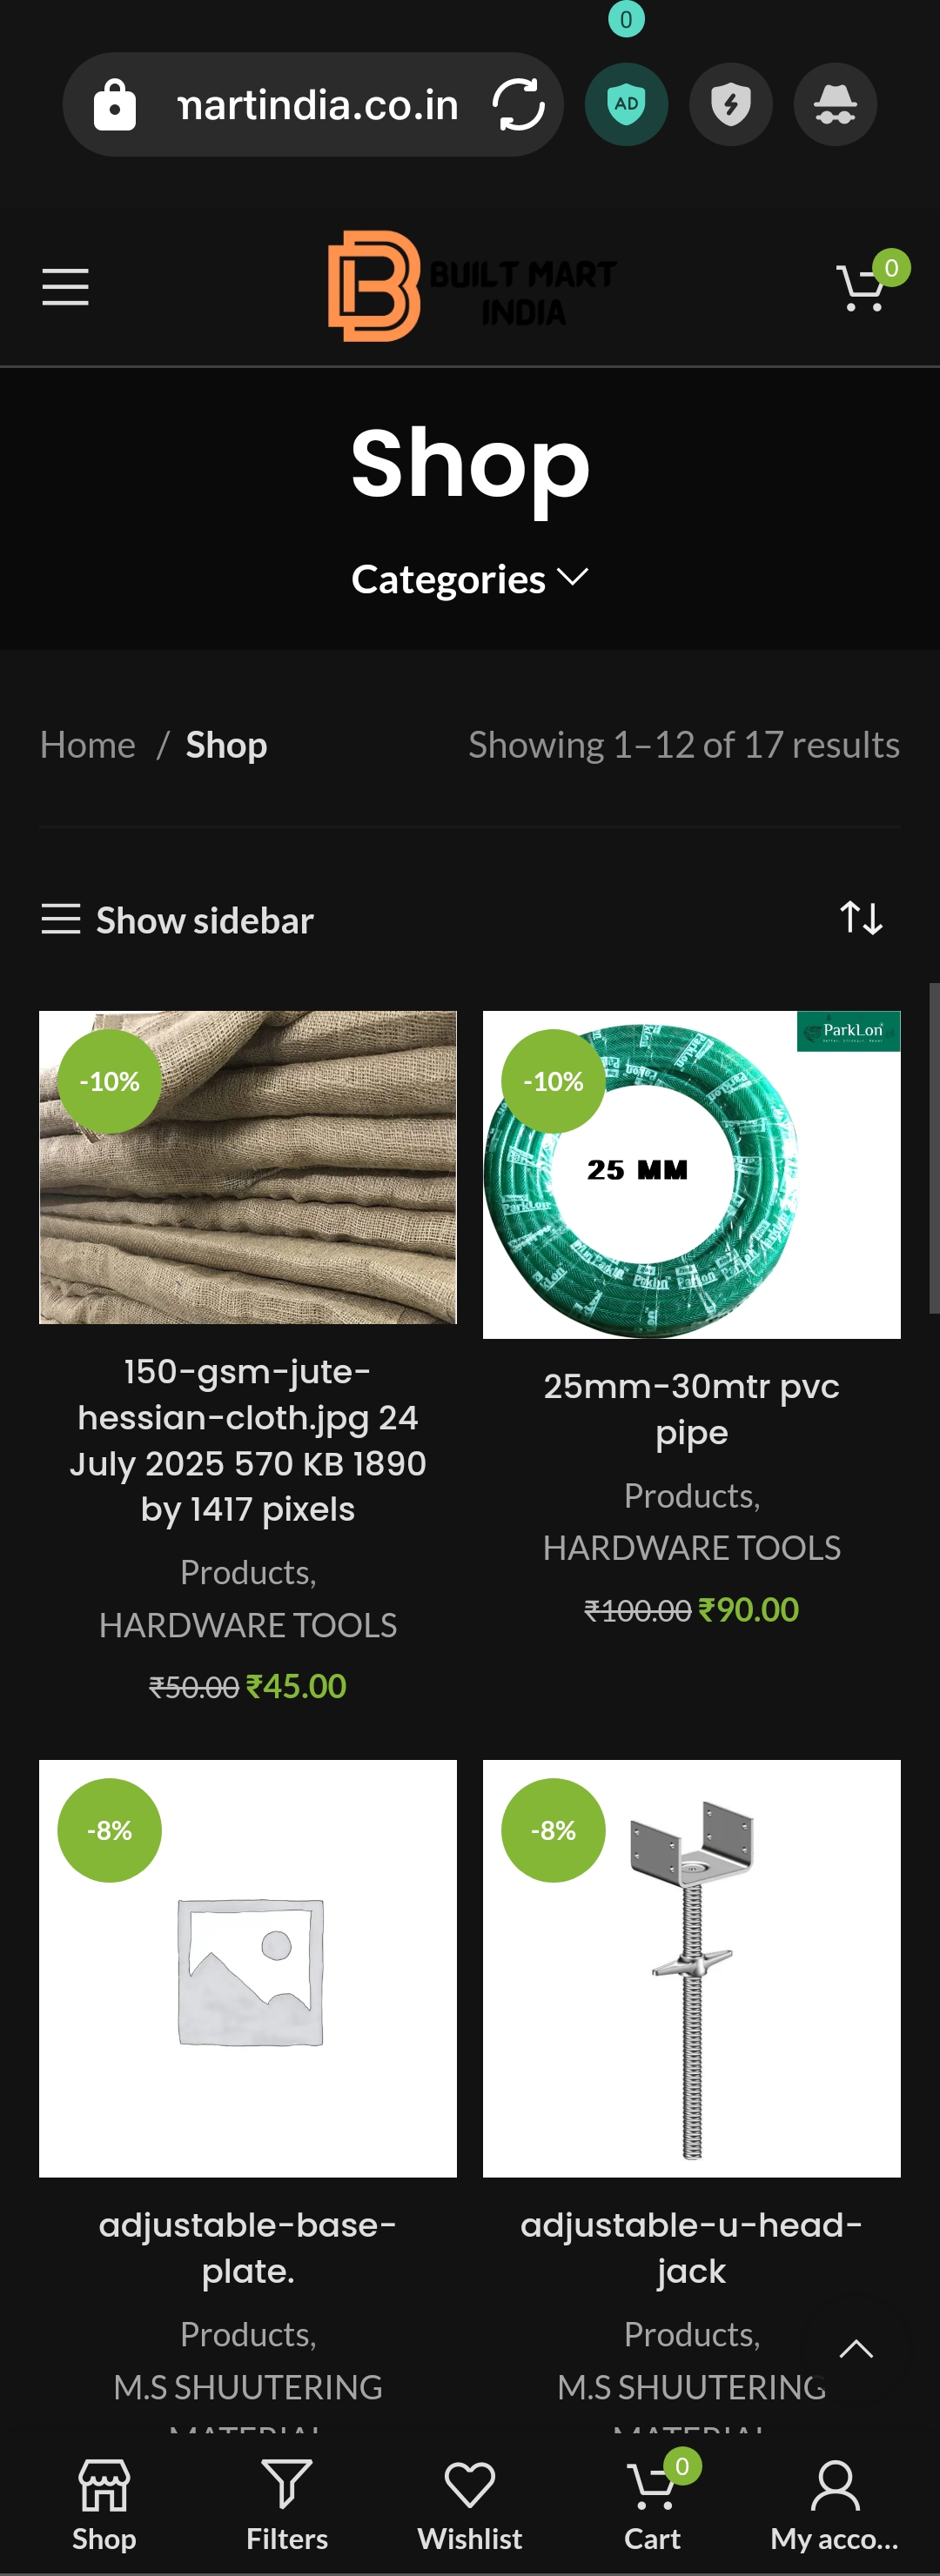Screen dimensions: 940x2576
Task: Open incognito mode hat icon
Action: pyautogui.click(x=835, y=104)
